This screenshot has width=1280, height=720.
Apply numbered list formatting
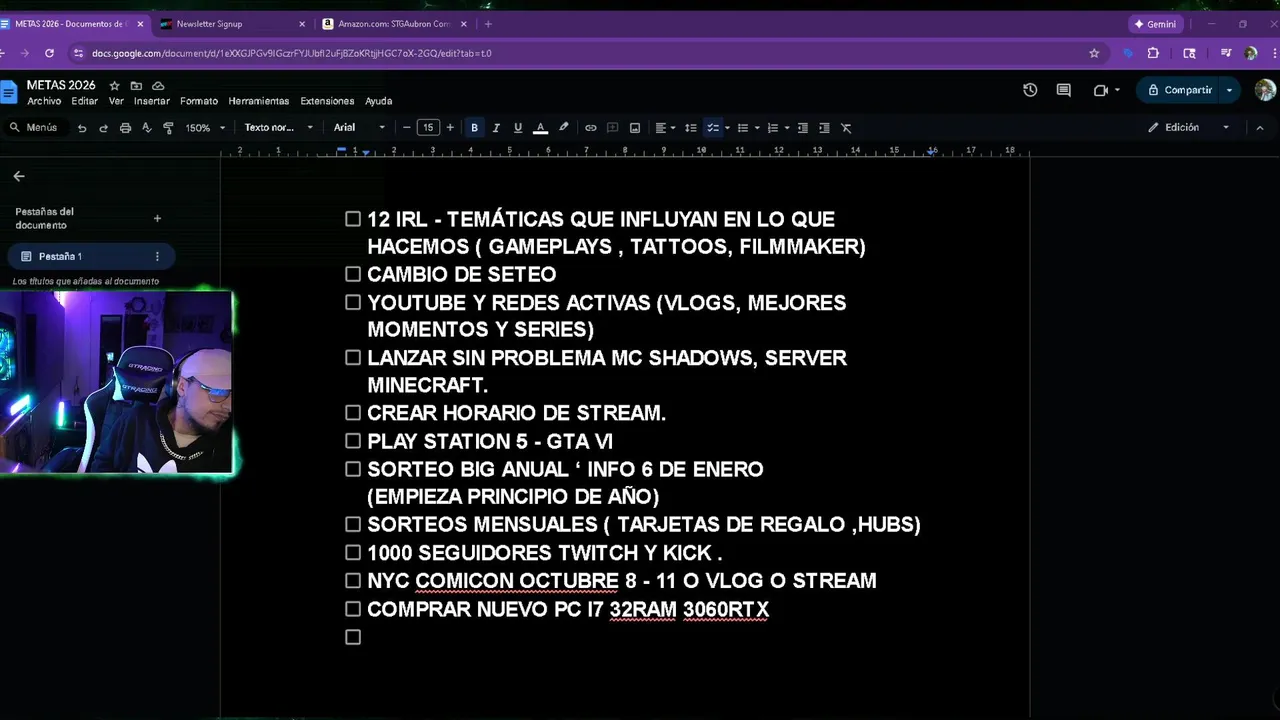pyautogui.click(x=772, y=128)
